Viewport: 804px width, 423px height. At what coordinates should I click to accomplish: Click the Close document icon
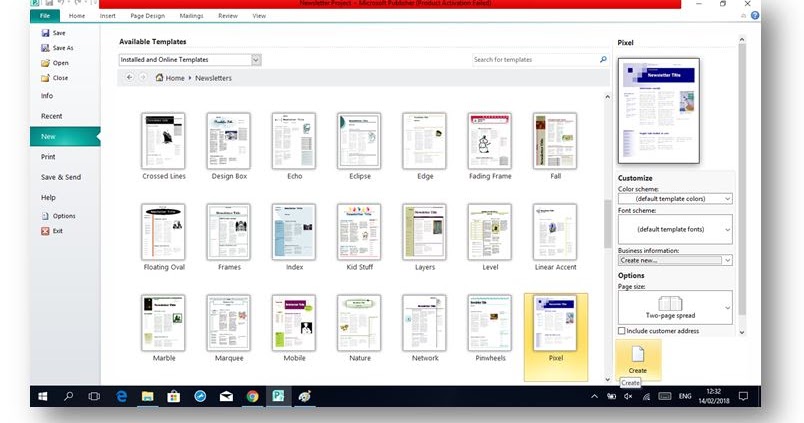click(x=45, y=78)
